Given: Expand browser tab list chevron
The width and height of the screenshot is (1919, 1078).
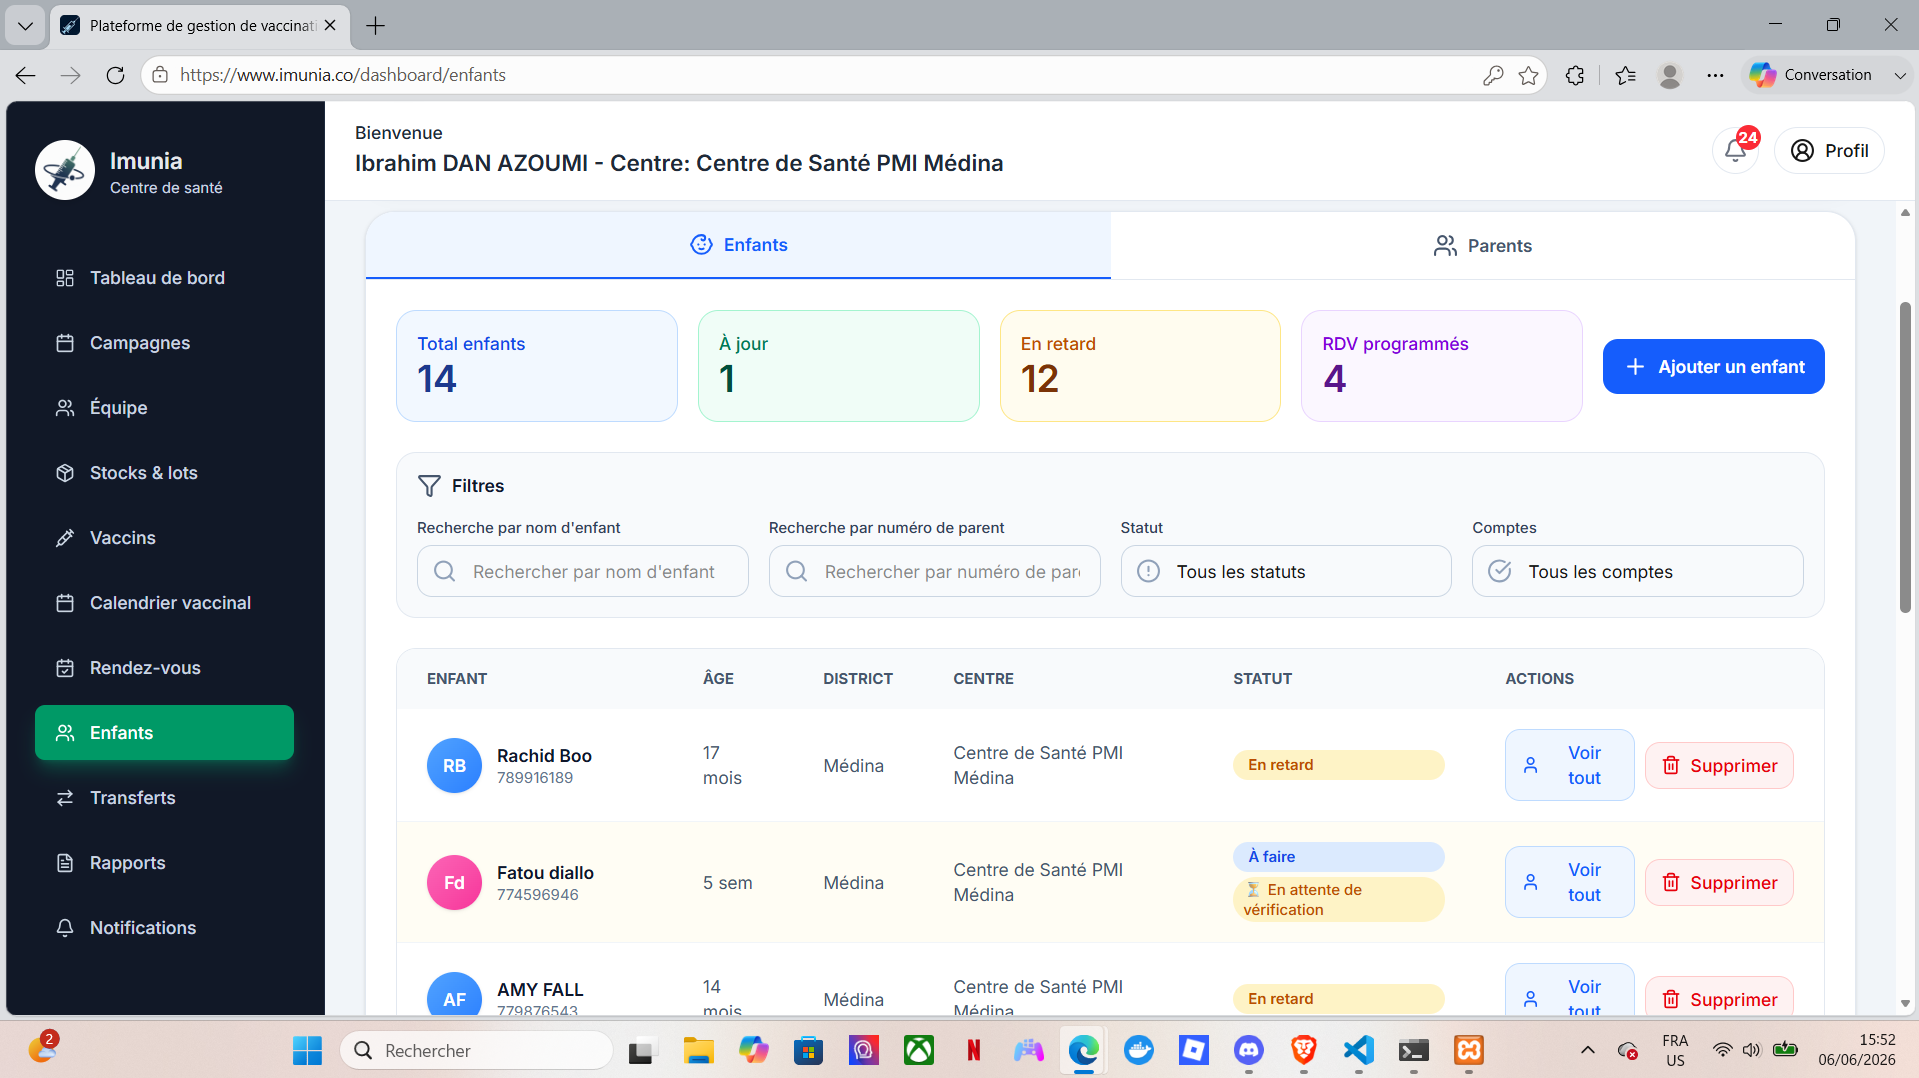Looking at the screenshot, I should 25,25.
